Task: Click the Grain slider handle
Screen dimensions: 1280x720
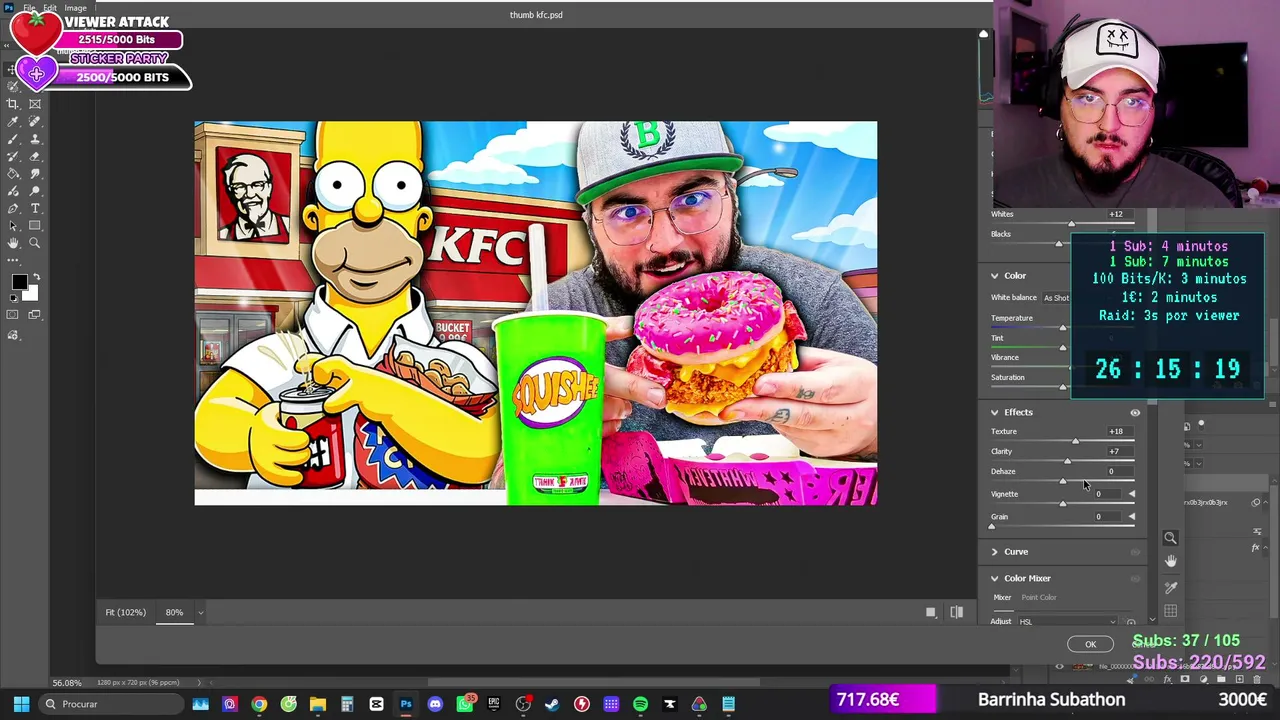Action: point(992,526)
